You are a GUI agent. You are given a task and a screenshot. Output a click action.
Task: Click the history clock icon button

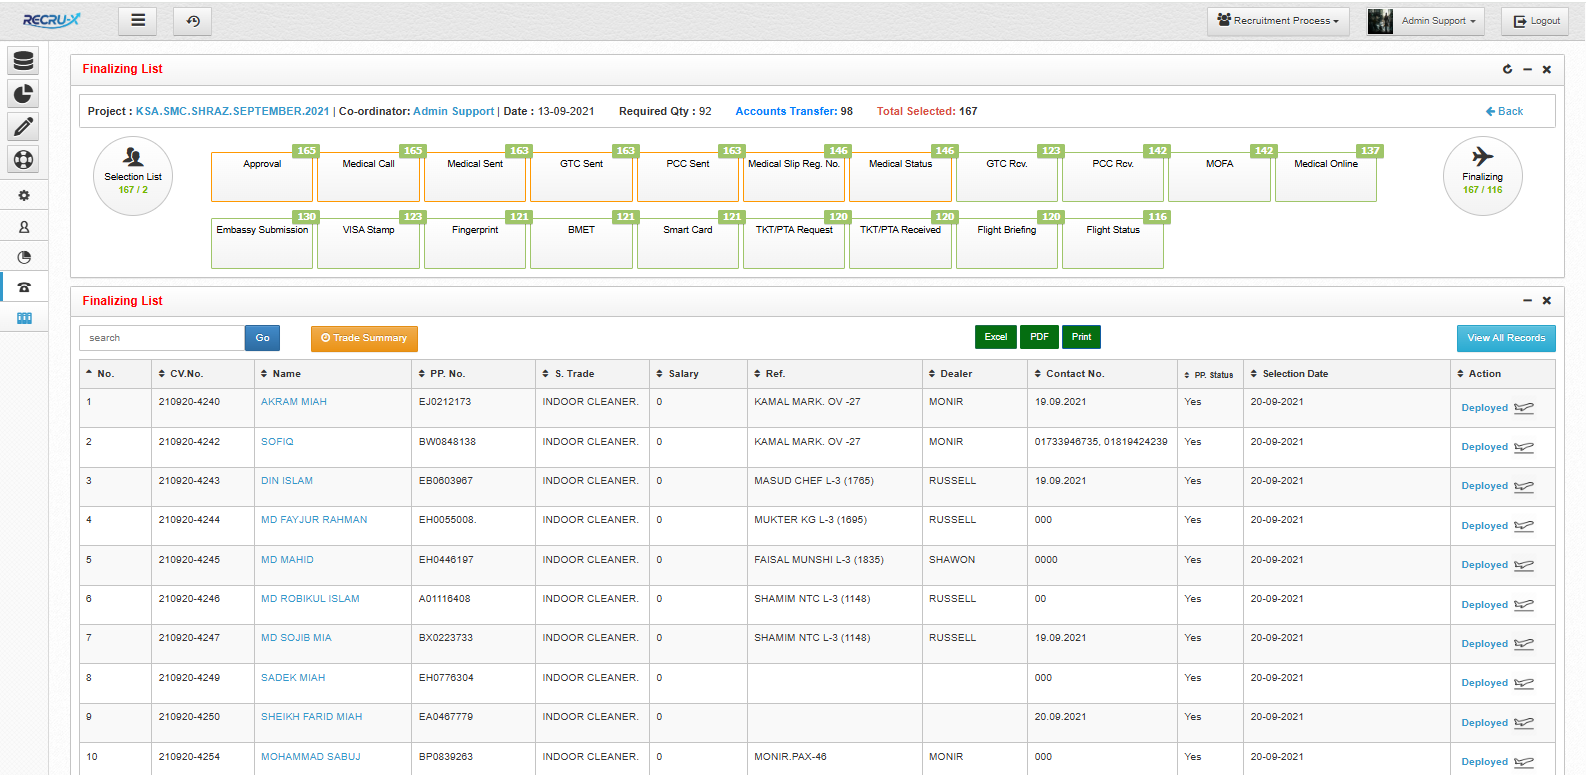(193, 21)
